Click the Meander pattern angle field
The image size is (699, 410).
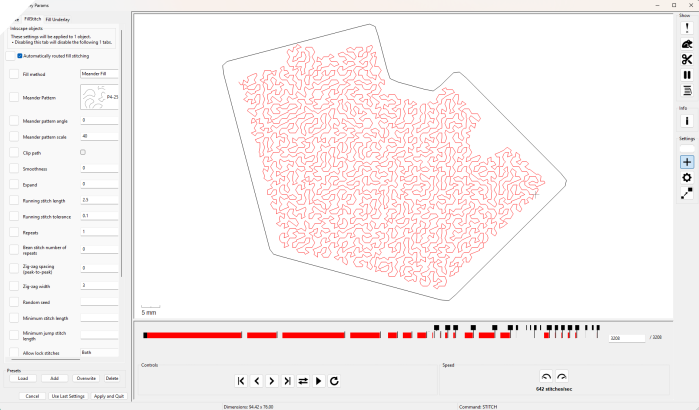[99, 120]
